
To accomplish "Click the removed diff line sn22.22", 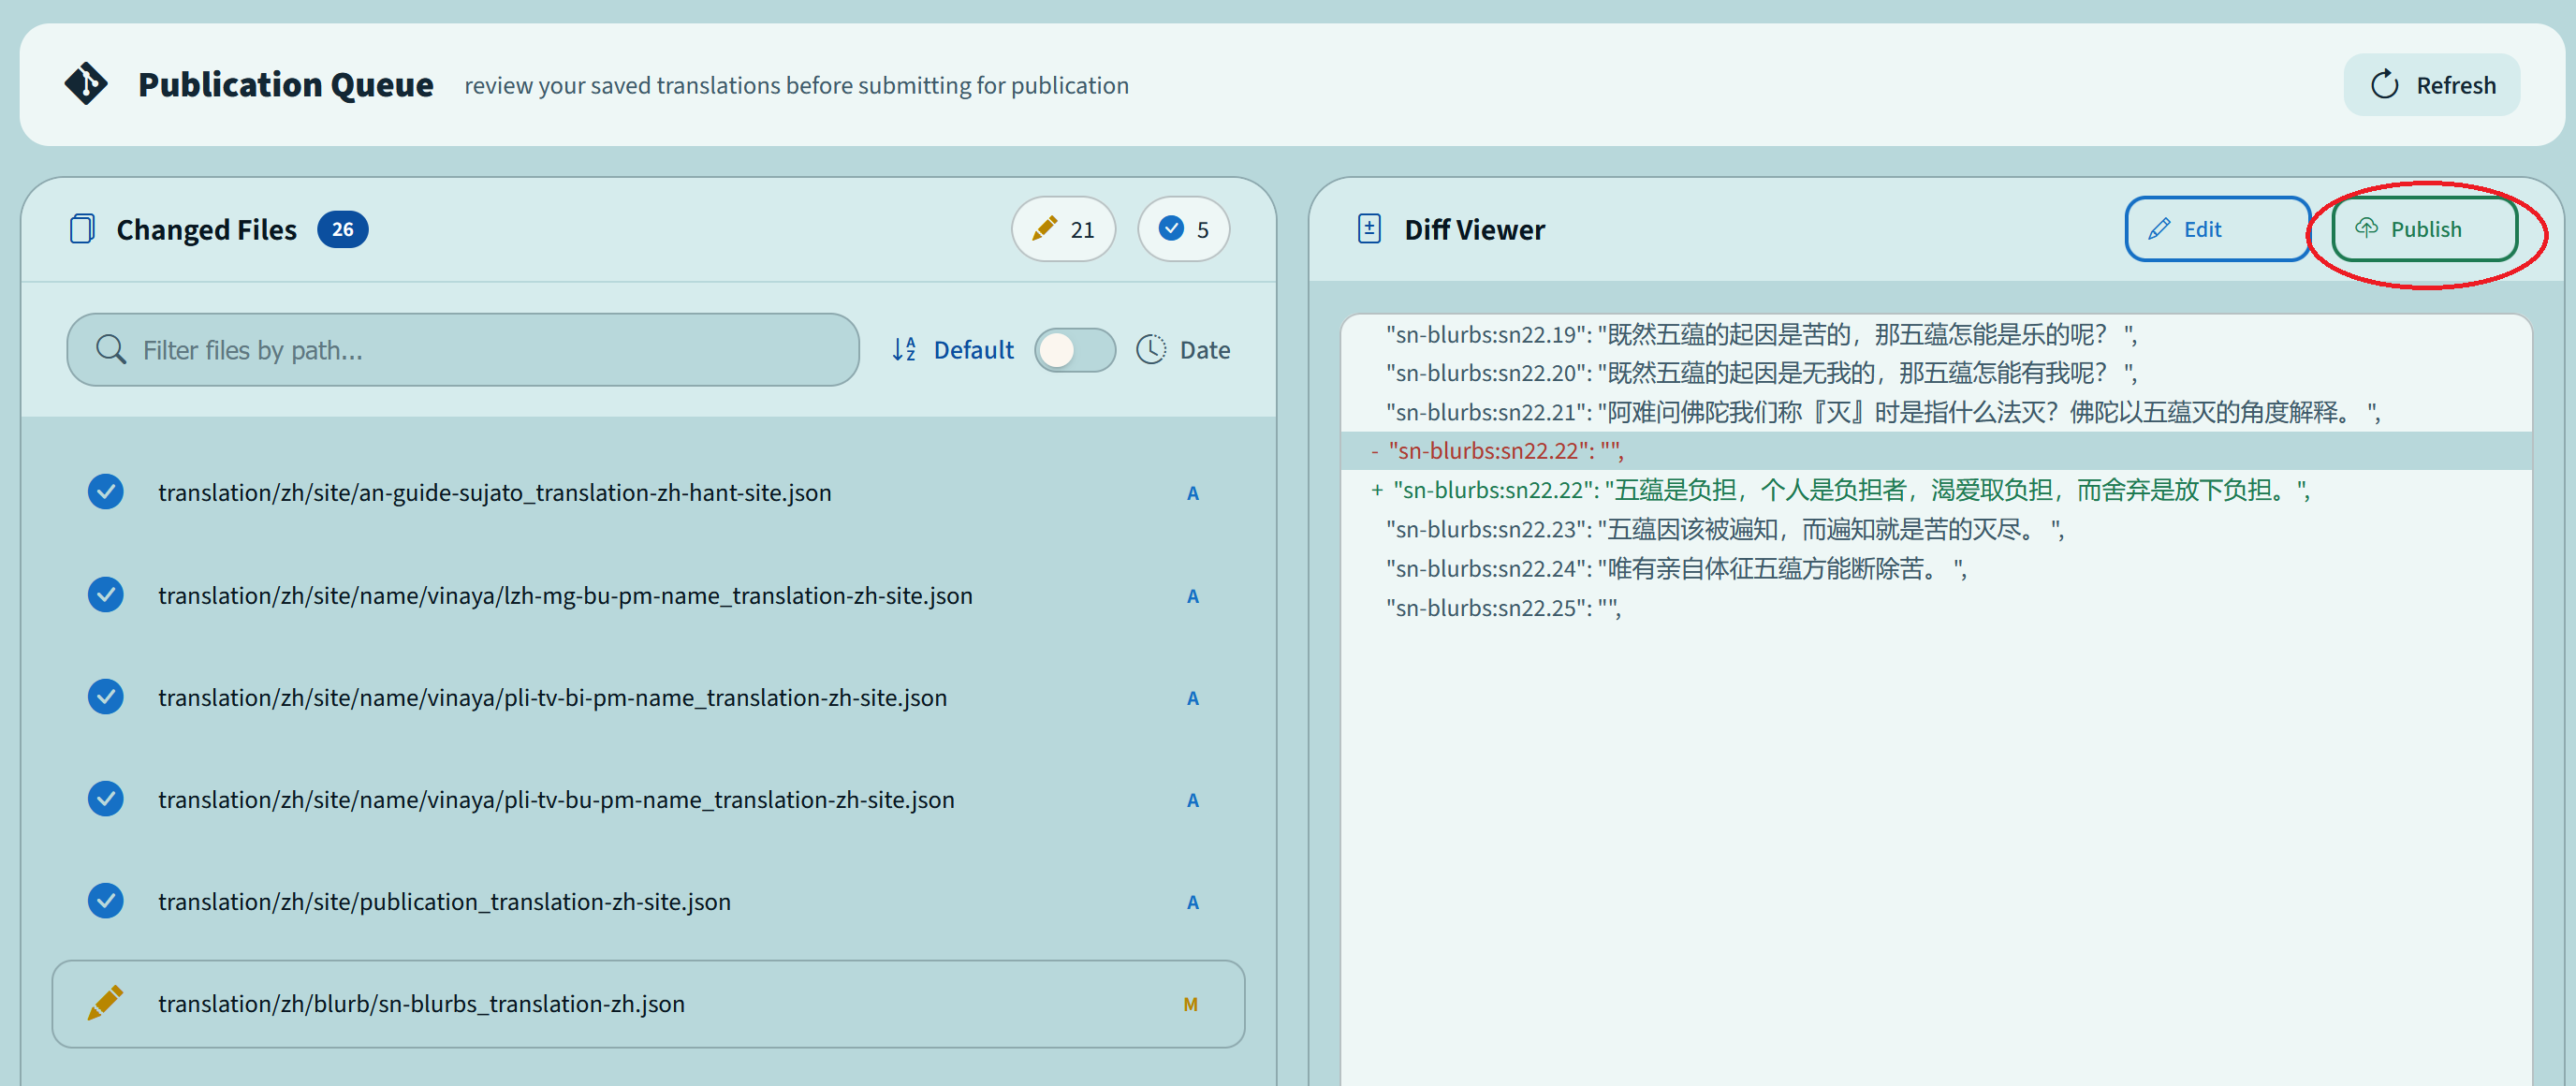I will (x=1936, y=451).
